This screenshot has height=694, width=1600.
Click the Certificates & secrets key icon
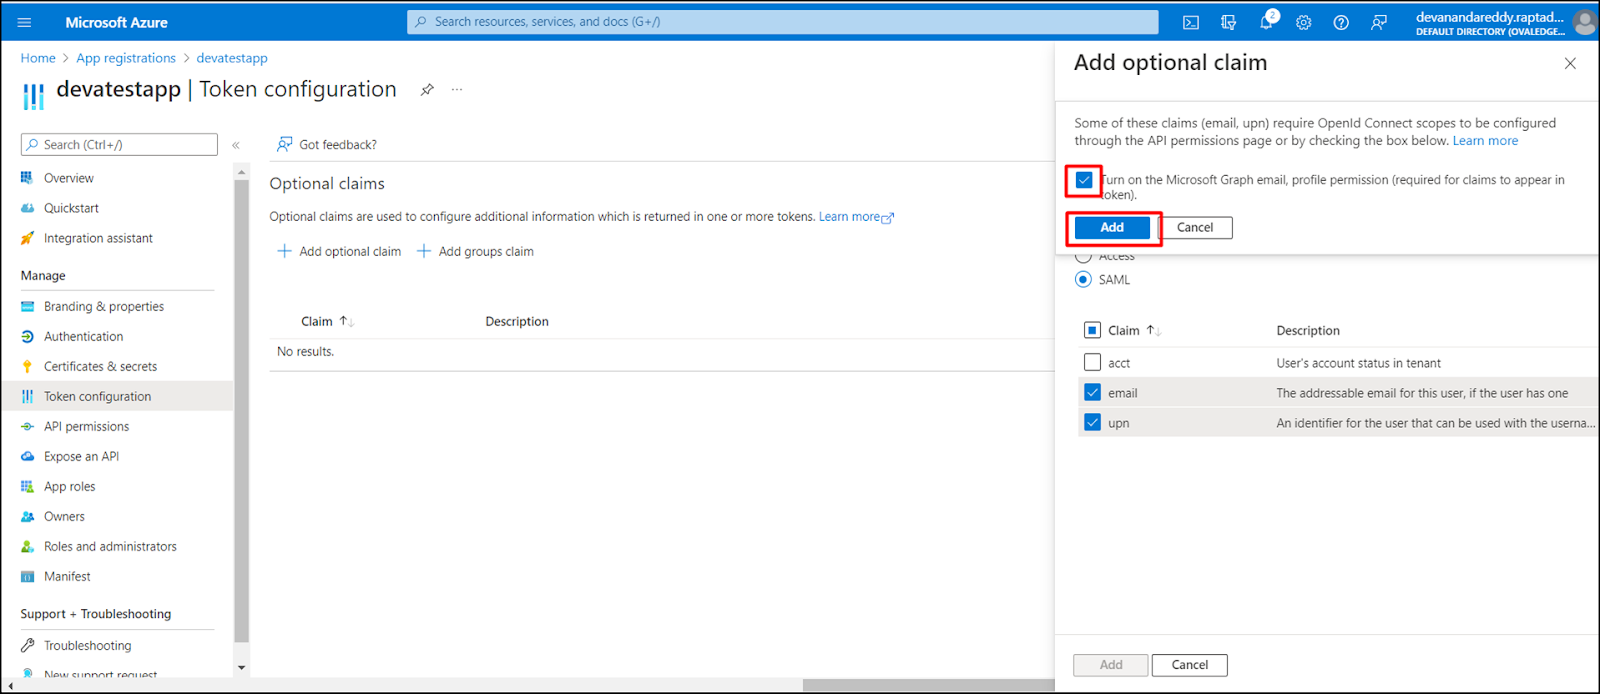27,366
